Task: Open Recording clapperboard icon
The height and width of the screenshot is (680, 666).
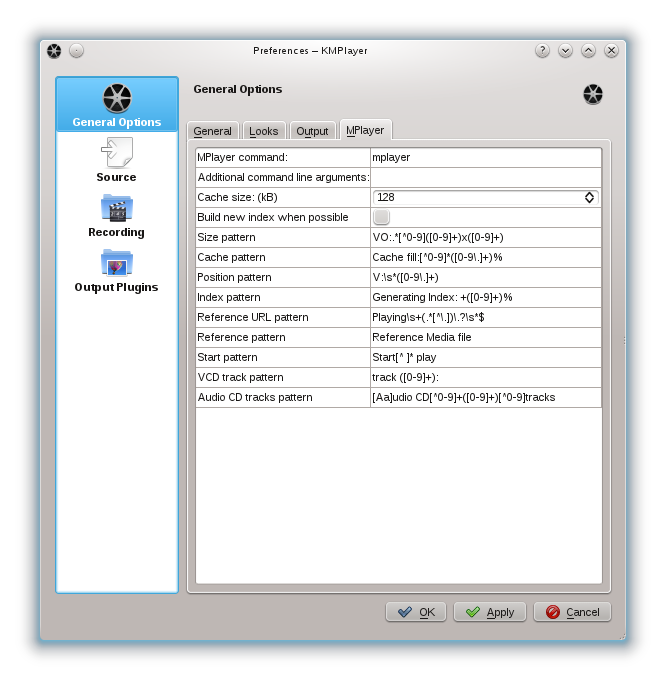Action: click(117, 208)
